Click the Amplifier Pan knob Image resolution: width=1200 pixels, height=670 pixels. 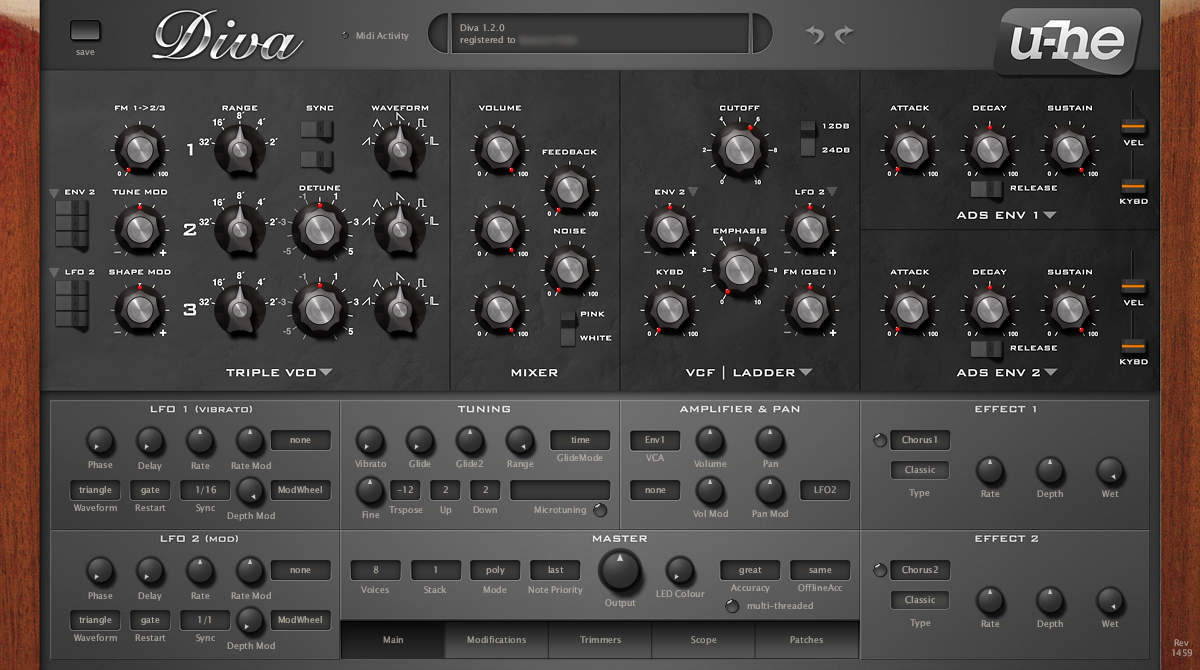(769, 440)
